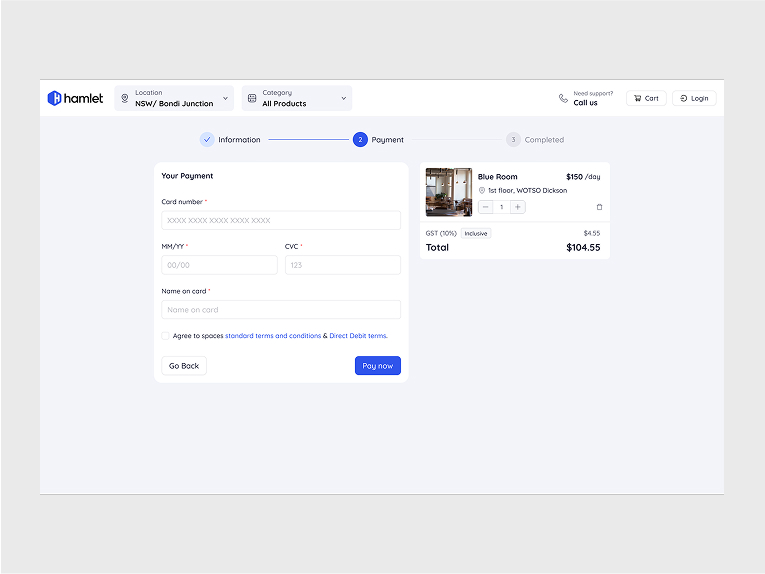This screenshot has width=765, height=574.
Task: Click the location pin icon in header
Action: click(x=125, y=98)
